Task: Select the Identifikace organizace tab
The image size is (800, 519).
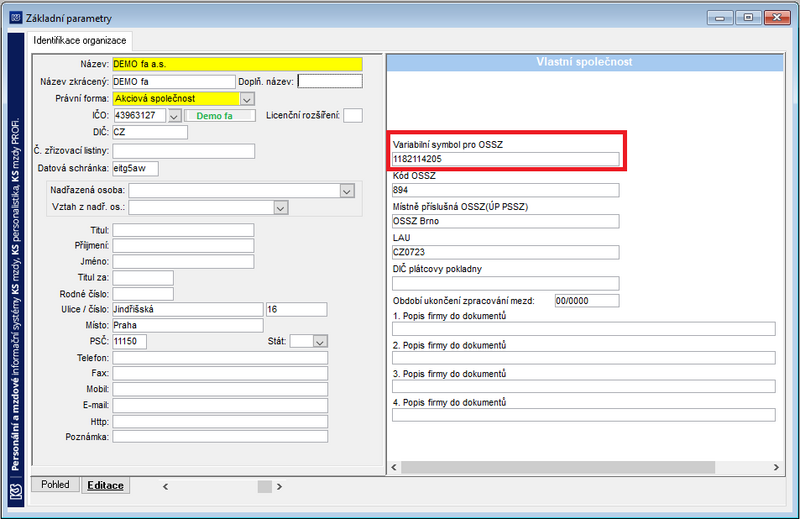Action: click(x=80, y=41)
